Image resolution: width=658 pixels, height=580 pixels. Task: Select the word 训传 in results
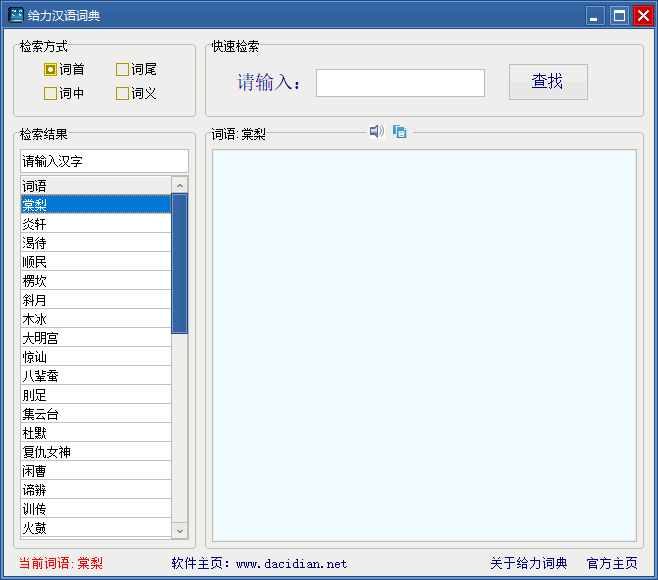[x=96, y=509]
